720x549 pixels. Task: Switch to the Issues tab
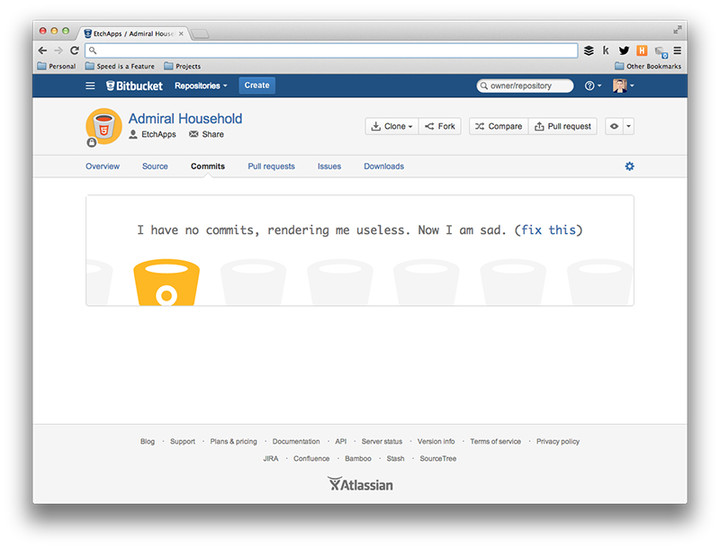pyautogui.click(x=329, y=166)
